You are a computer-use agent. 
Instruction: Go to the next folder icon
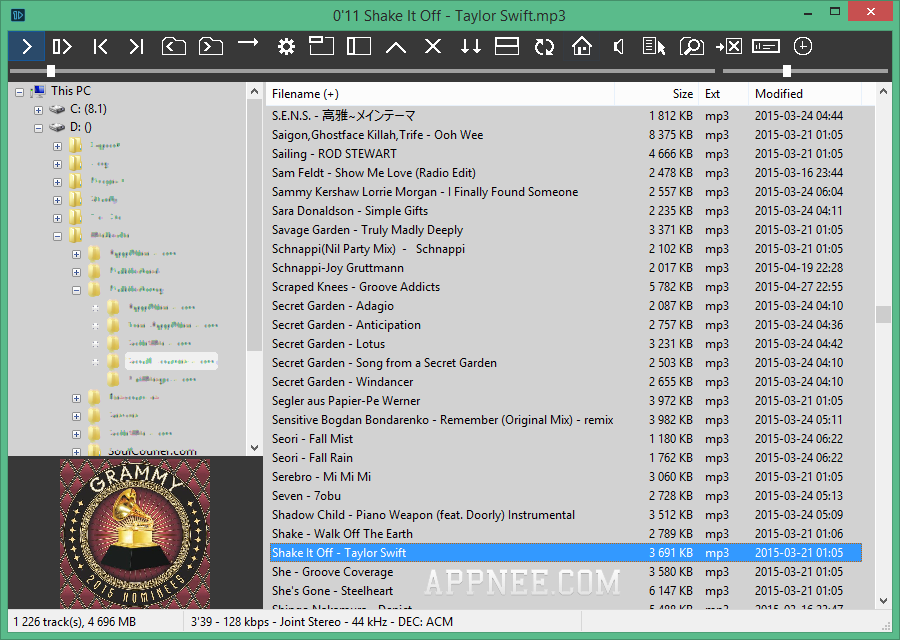pyautogui.click(x=211, y=46)
